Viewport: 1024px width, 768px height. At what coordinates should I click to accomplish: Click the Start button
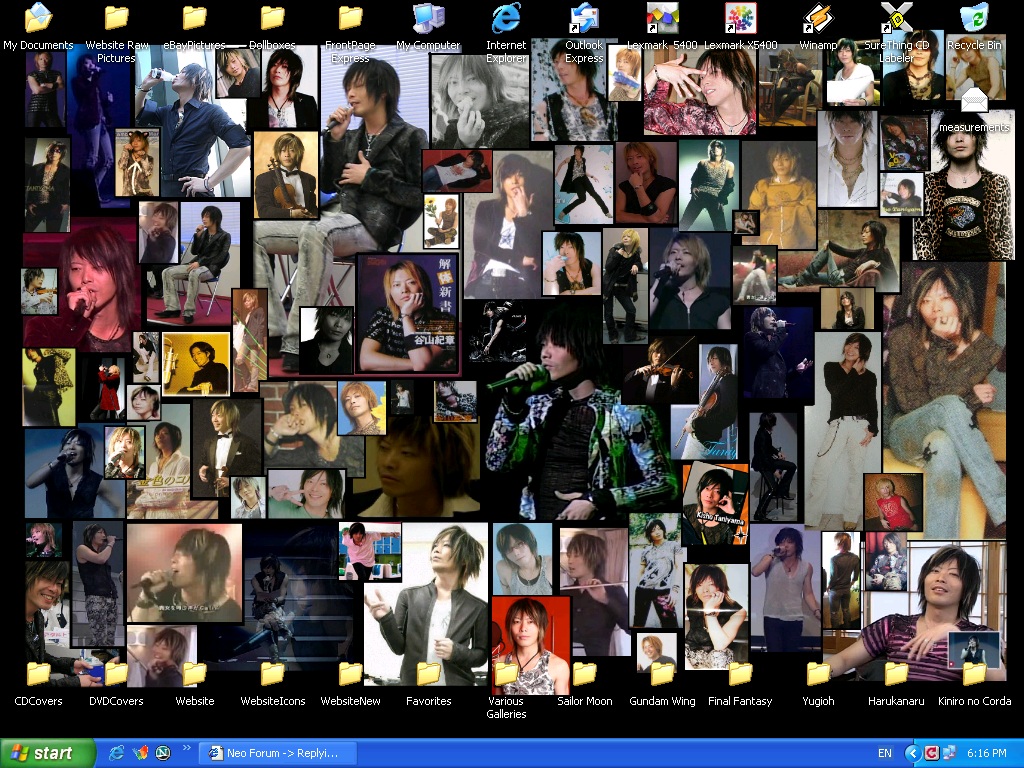[48, 753]
